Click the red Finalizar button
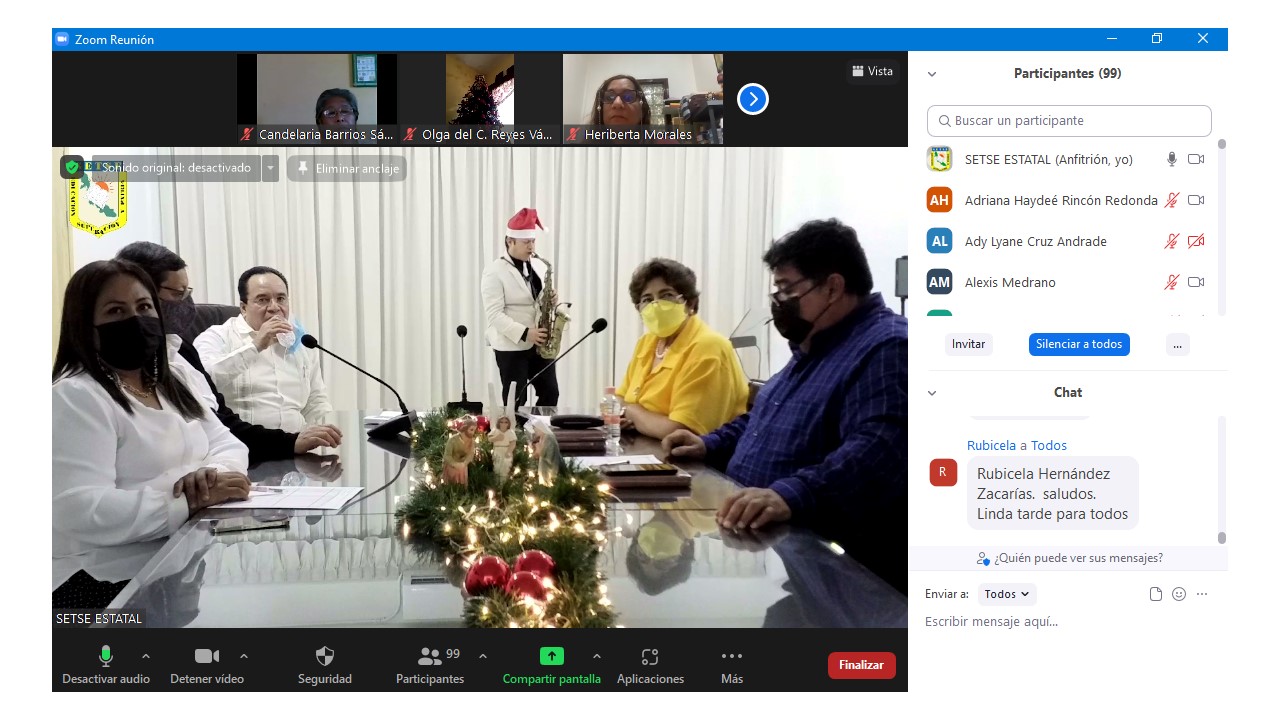Image resolution: width=1280 pixels, height=720 pixels. [x=862, y=665]
